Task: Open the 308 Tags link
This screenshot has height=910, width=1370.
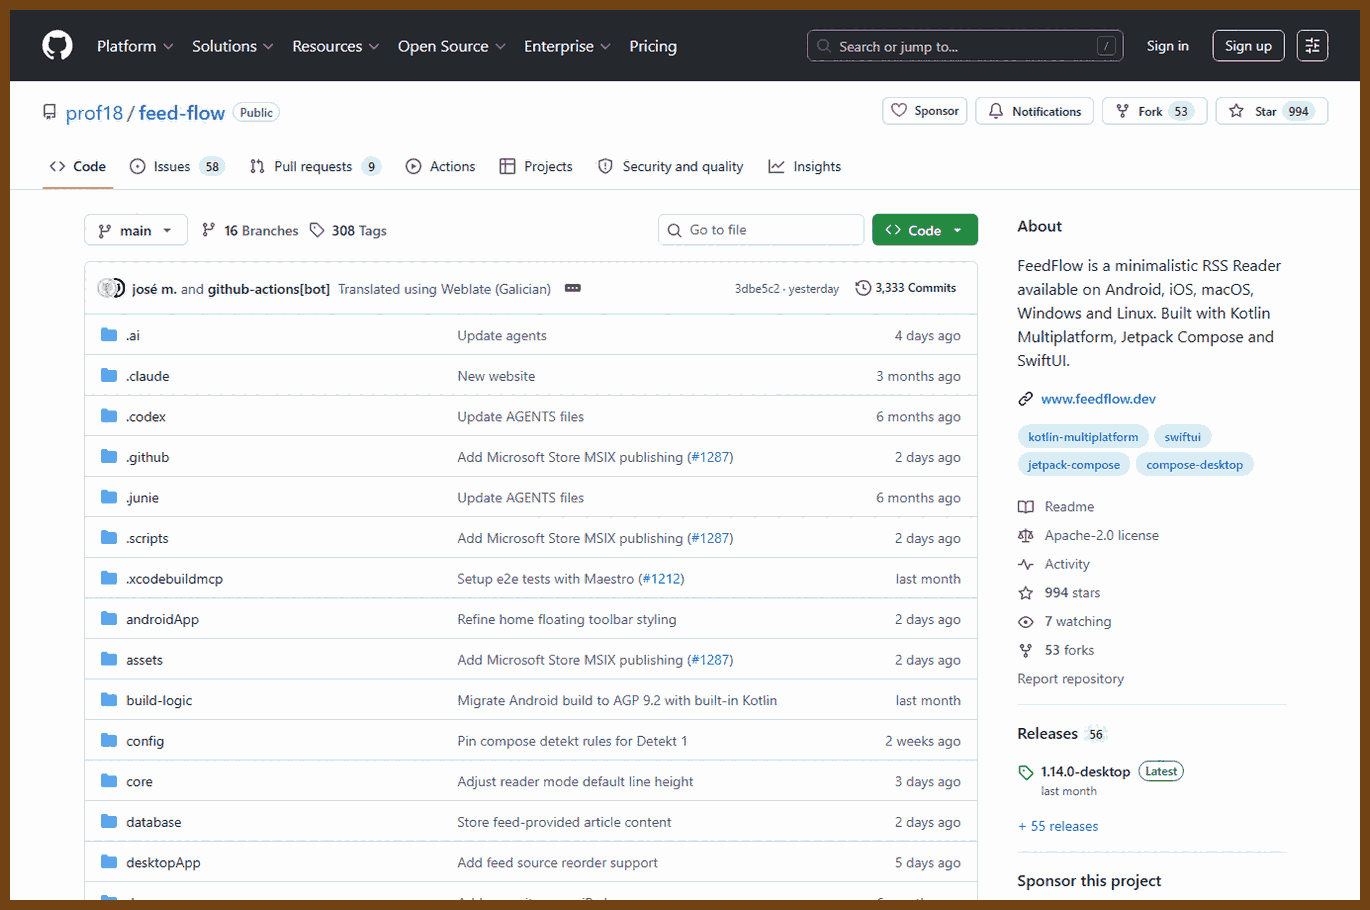Action: pos(348,231)
